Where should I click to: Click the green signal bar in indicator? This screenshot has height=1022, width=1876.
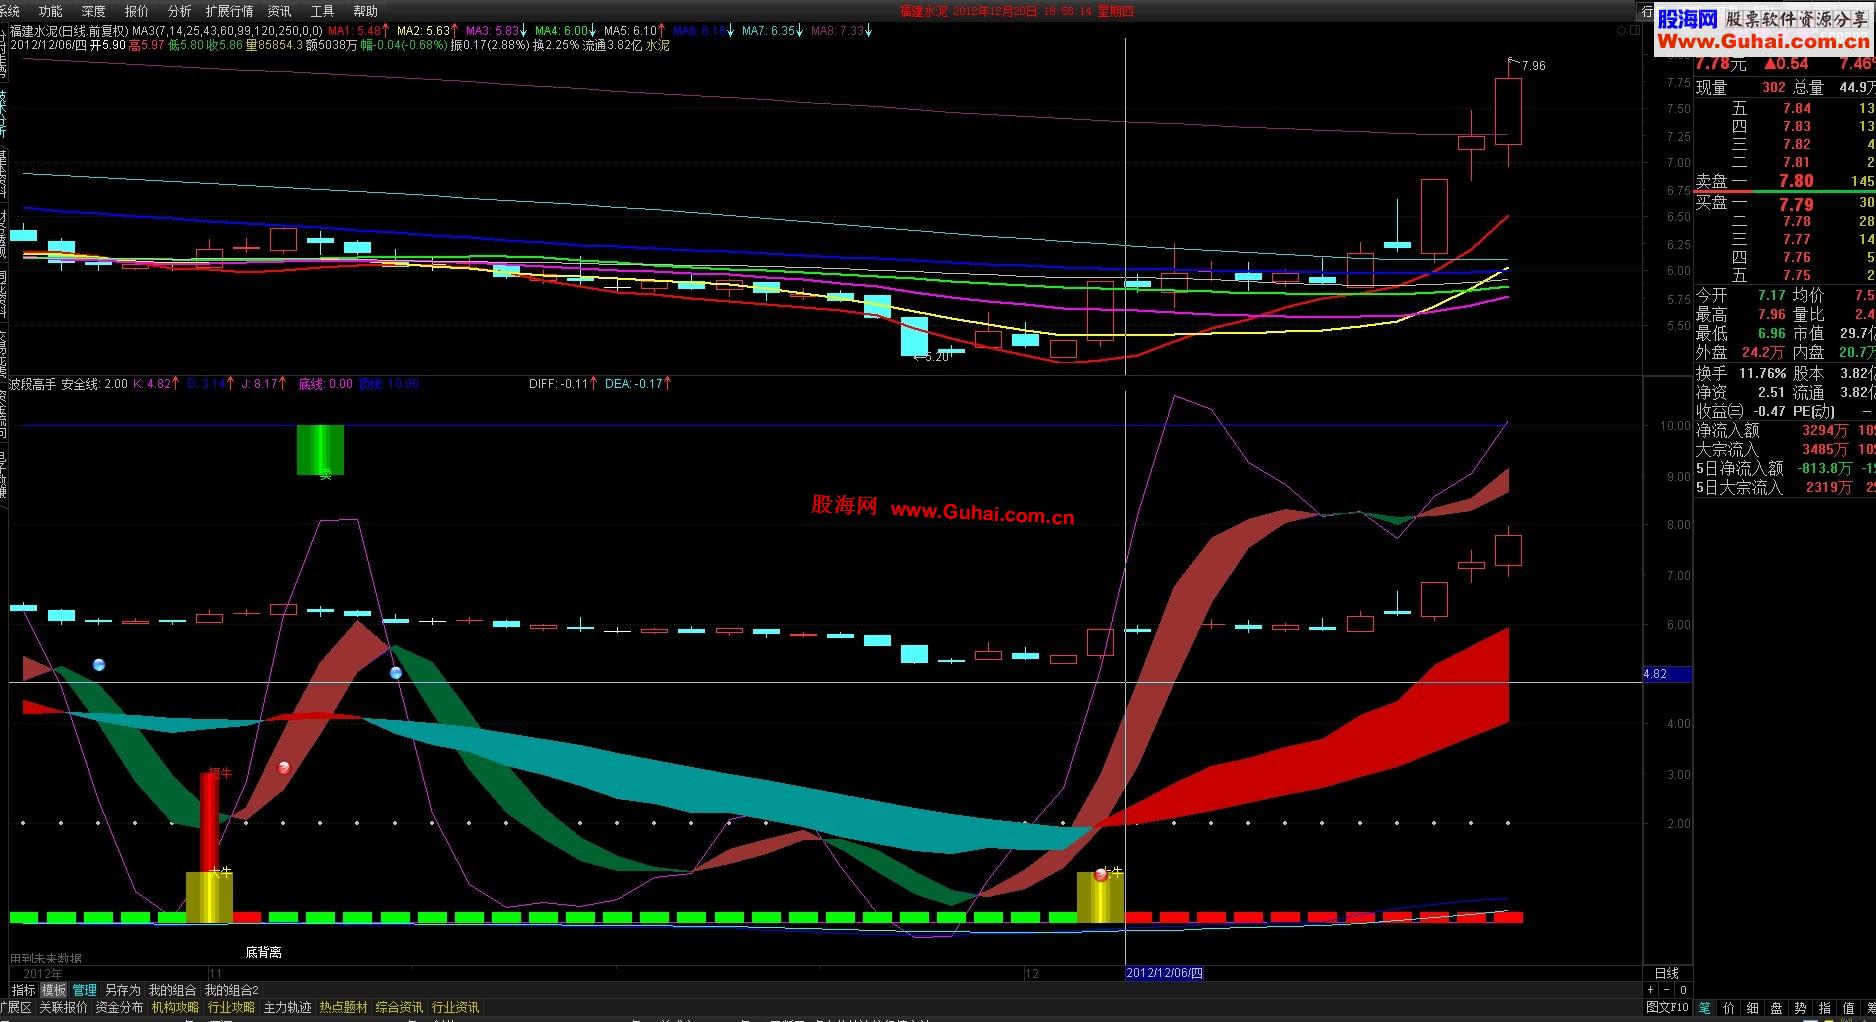coord(320,450)
